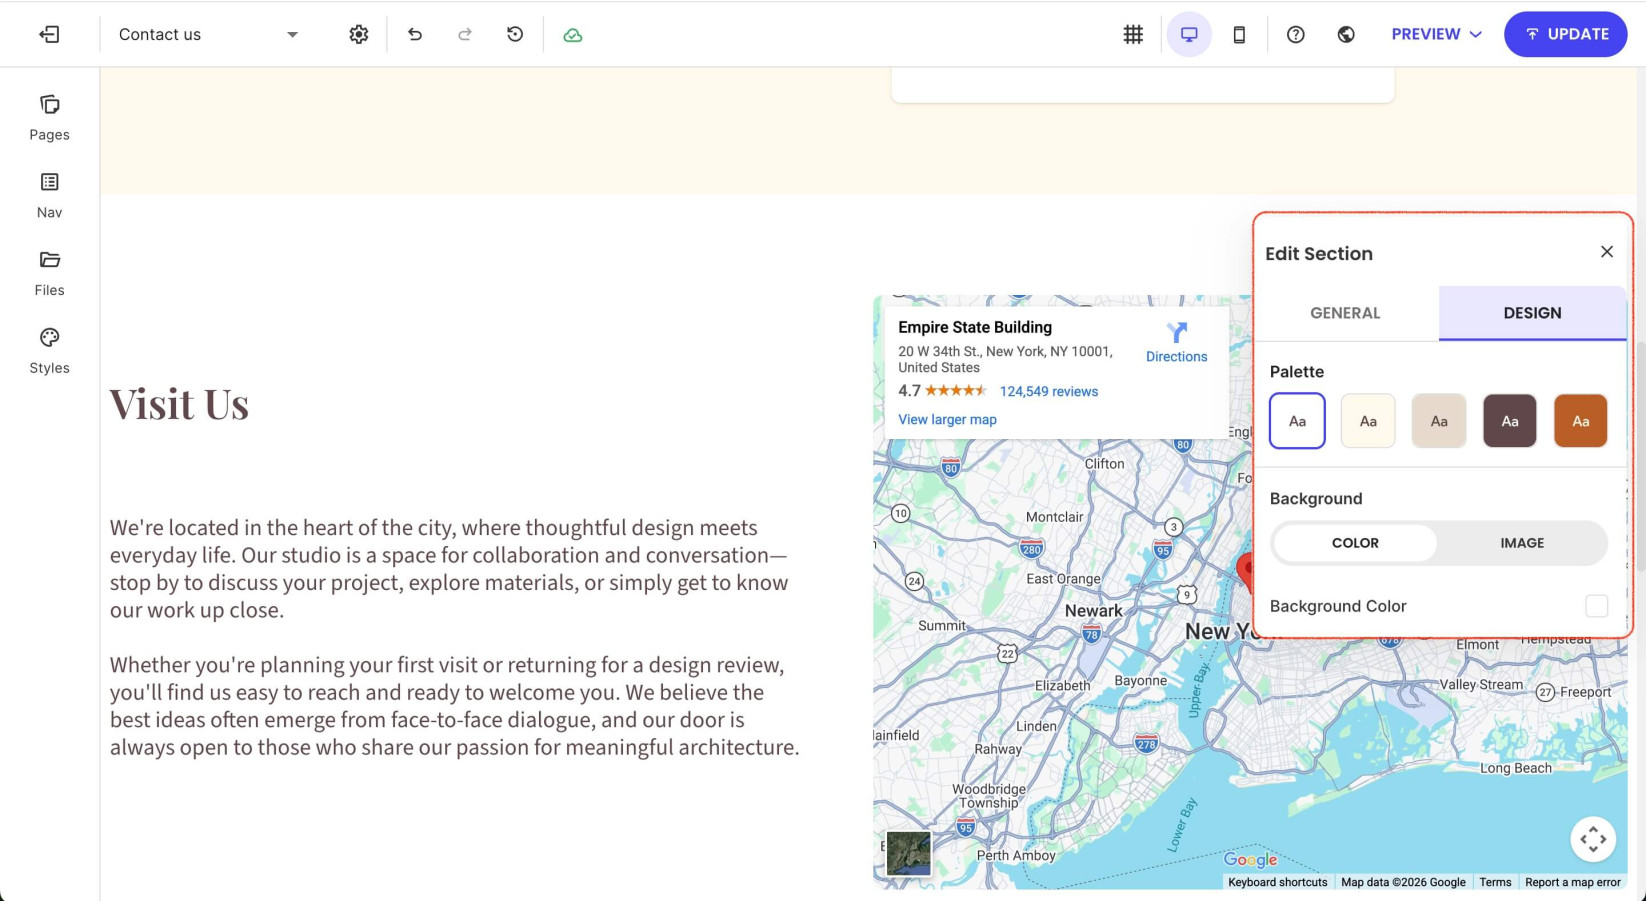Screen dimensions: 1646x901
Task: Choose the cream palette swatch
Action: [x=1368, y=421]
